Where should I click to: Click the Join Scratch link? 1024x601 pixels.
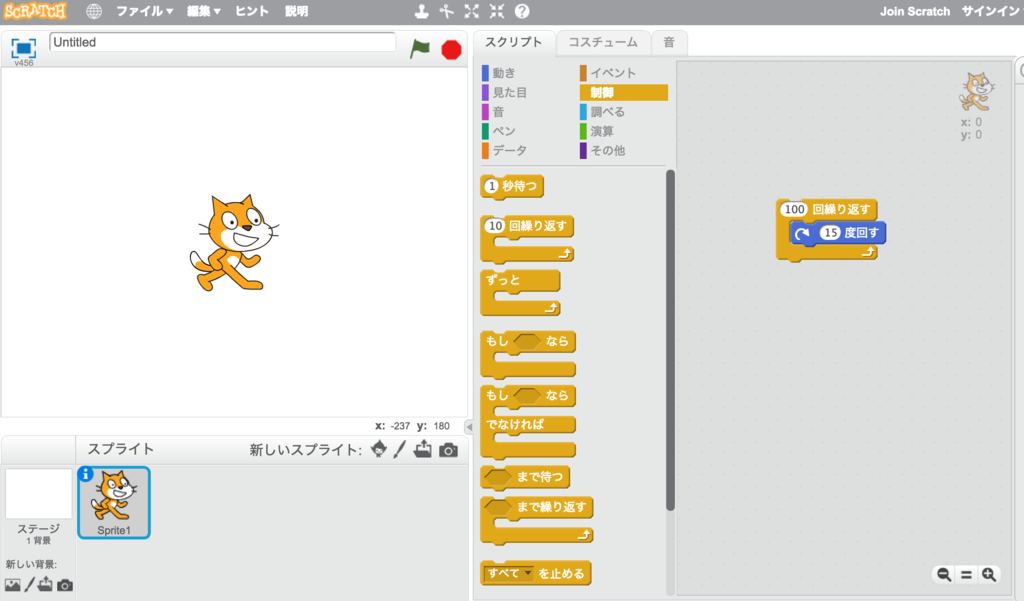[915, 11]
